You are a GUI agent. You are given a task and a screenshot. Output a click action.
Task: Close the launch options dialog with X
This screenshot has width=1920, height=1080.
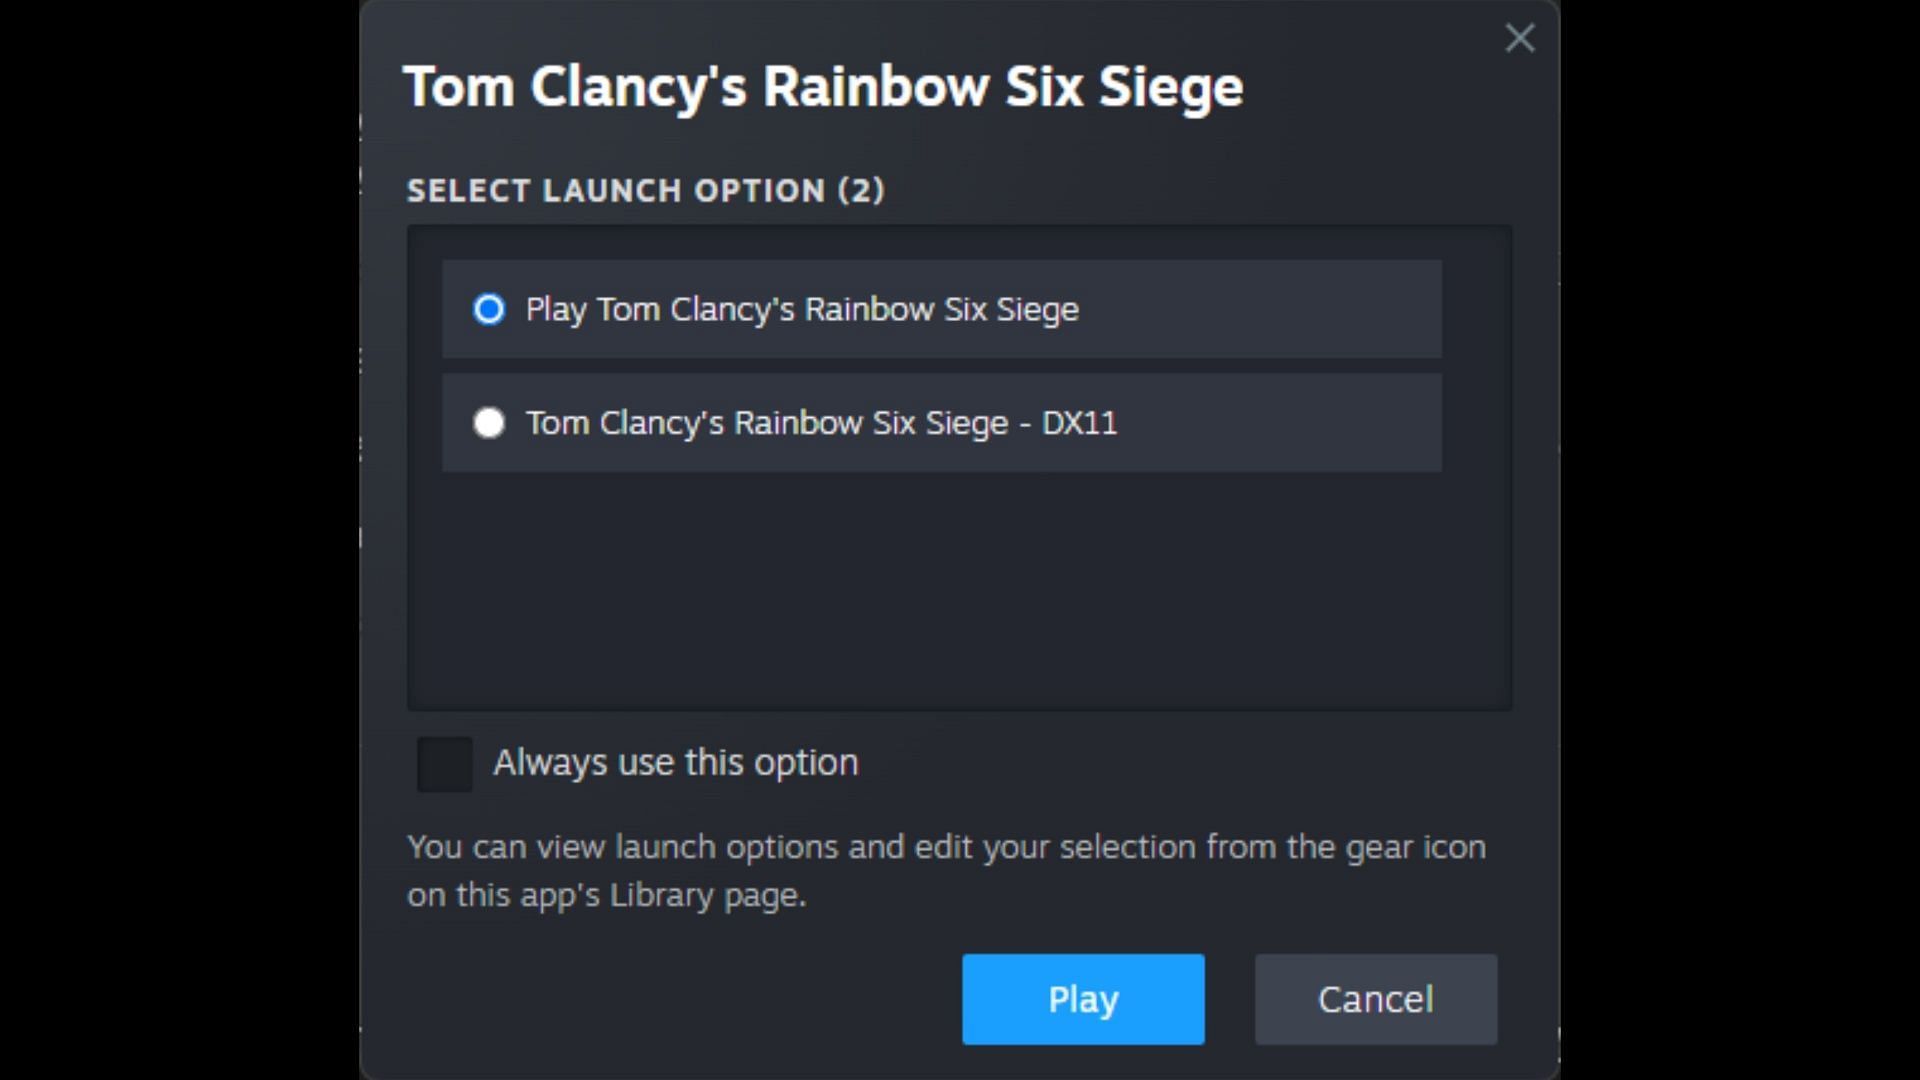(1519, 38)
